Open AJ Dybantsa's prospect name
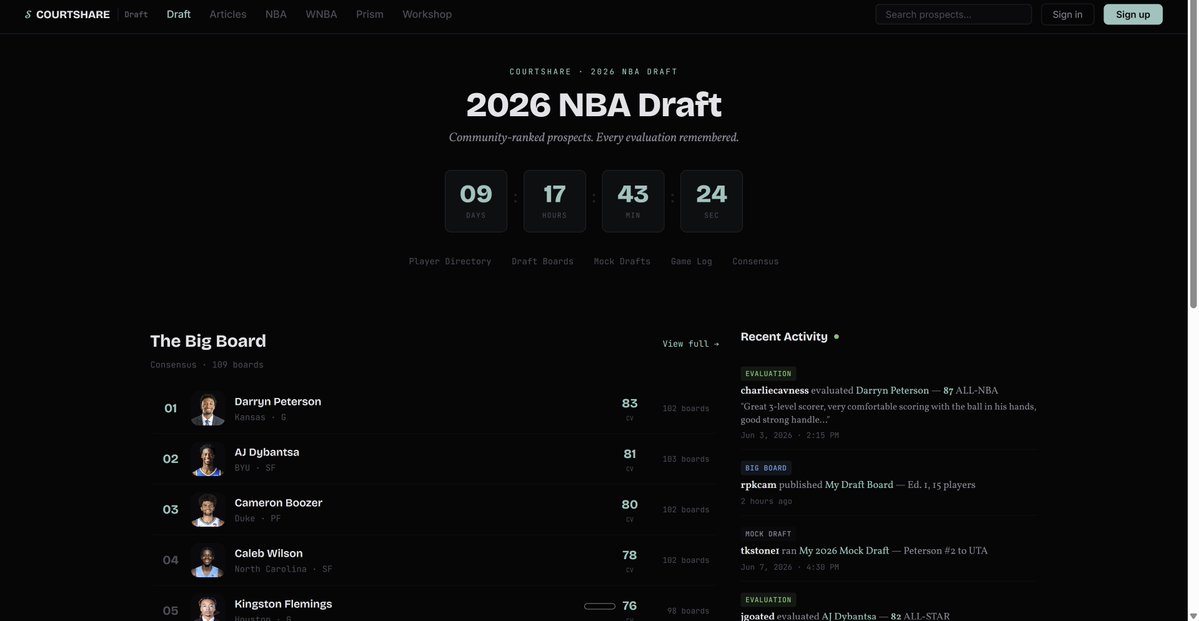This screenshot has height=621, width=1199. pos(267,452)
